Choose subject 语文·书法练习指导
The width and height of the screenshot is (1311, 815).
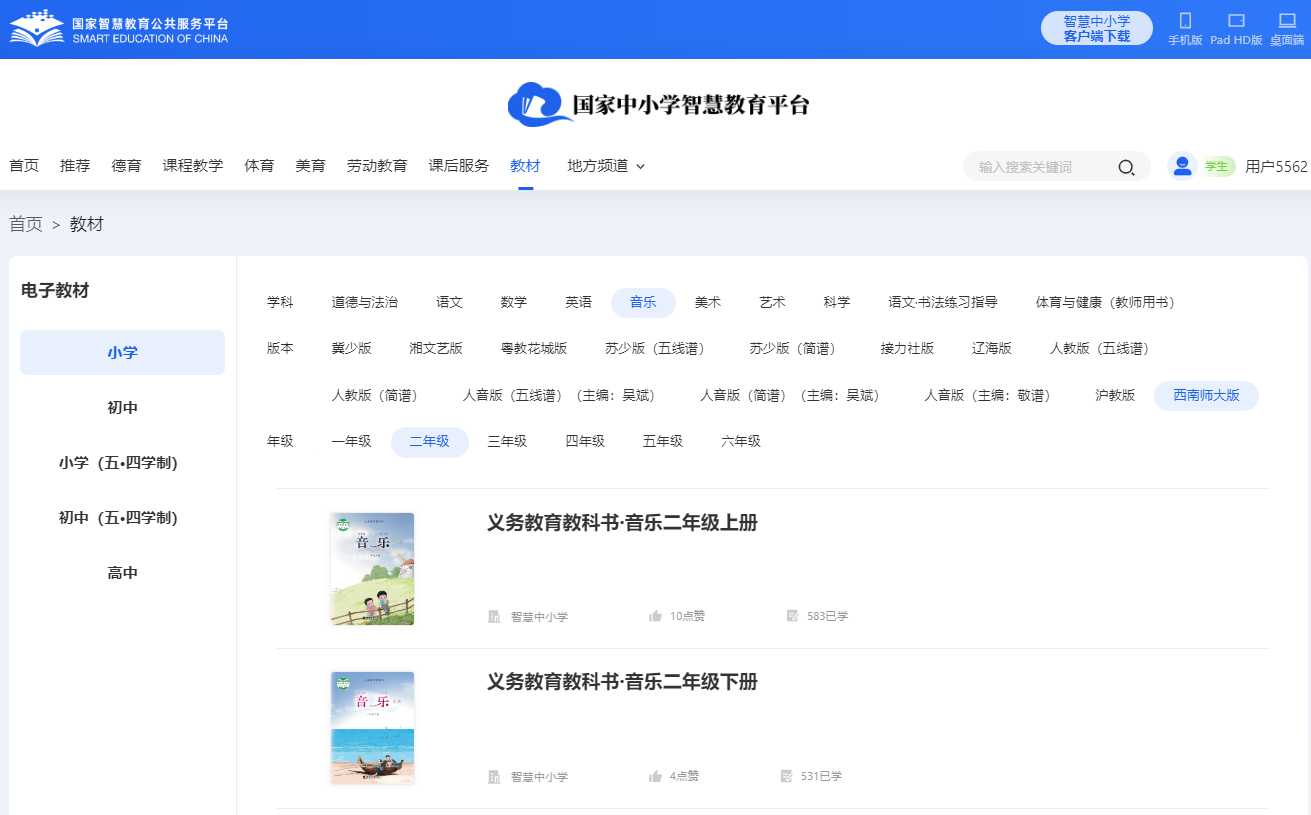point(943,302)
